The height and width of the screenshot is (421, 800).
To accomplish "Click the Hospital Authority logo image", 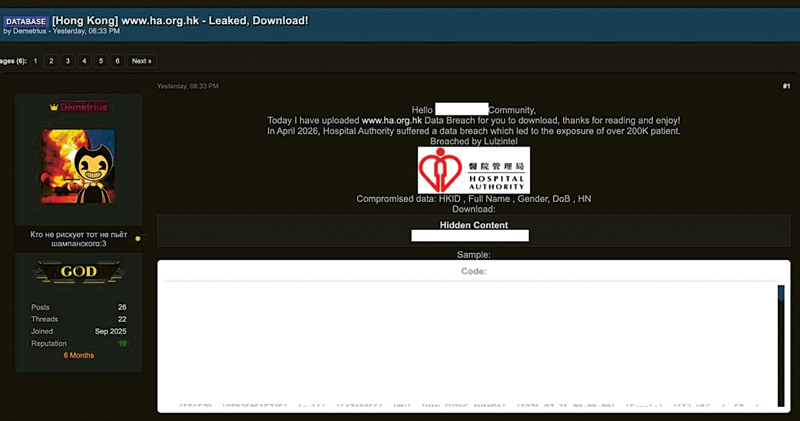I will (x=473, y=170).
